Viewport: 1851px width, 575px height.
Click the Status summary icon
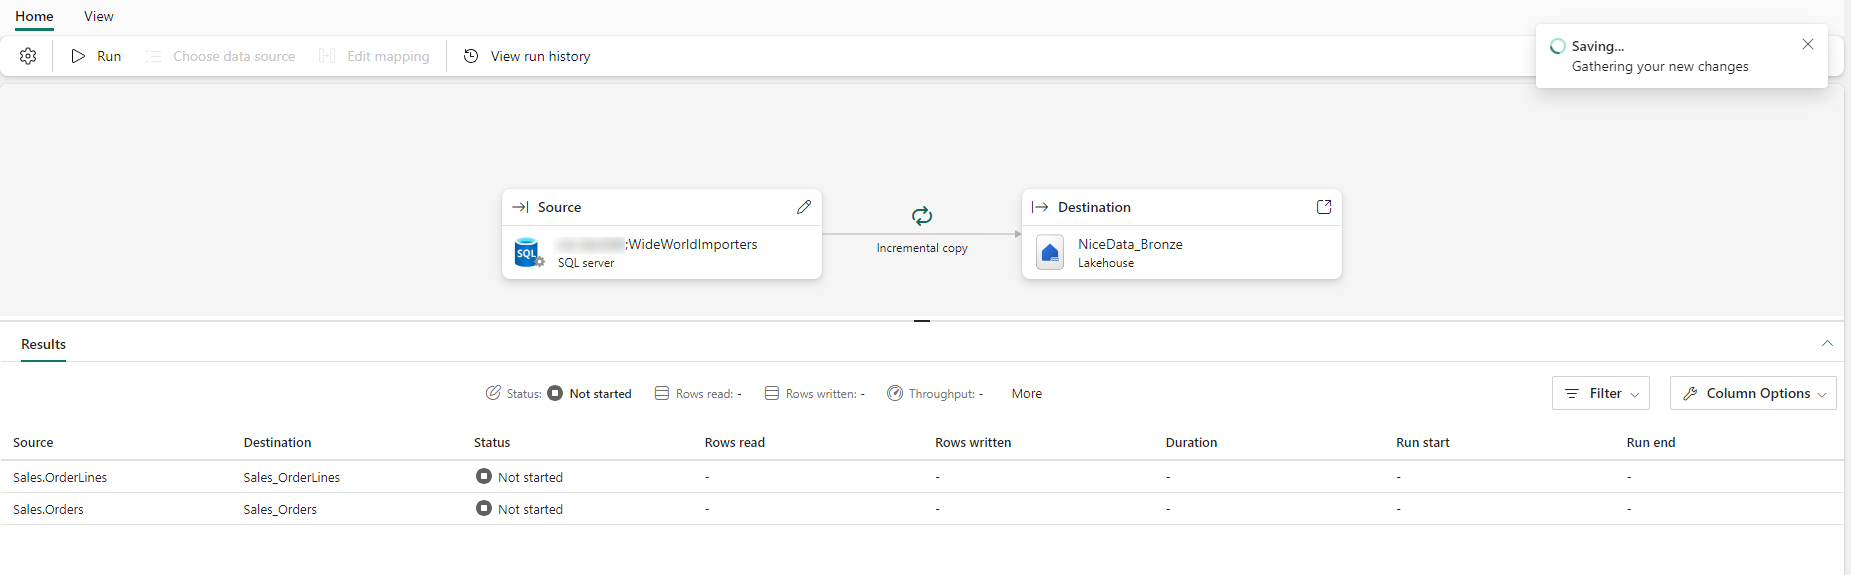pos(493,393)
